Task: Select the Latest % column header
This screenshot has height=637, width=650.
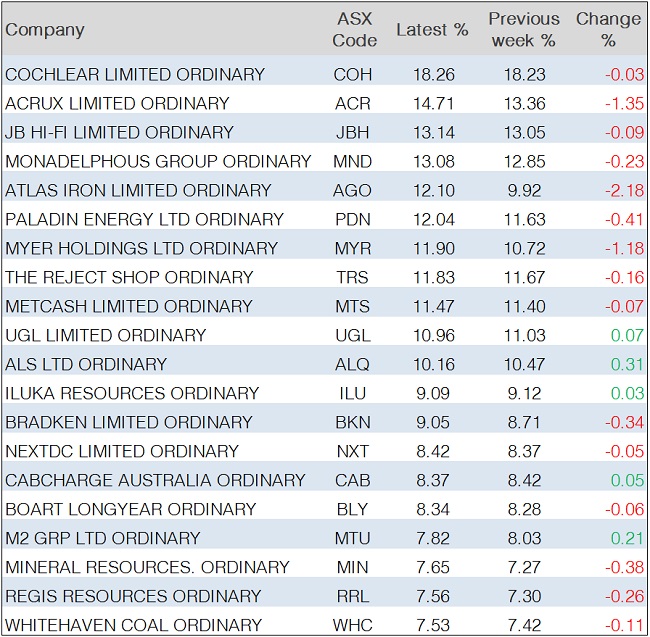Action: coord(432,30)
